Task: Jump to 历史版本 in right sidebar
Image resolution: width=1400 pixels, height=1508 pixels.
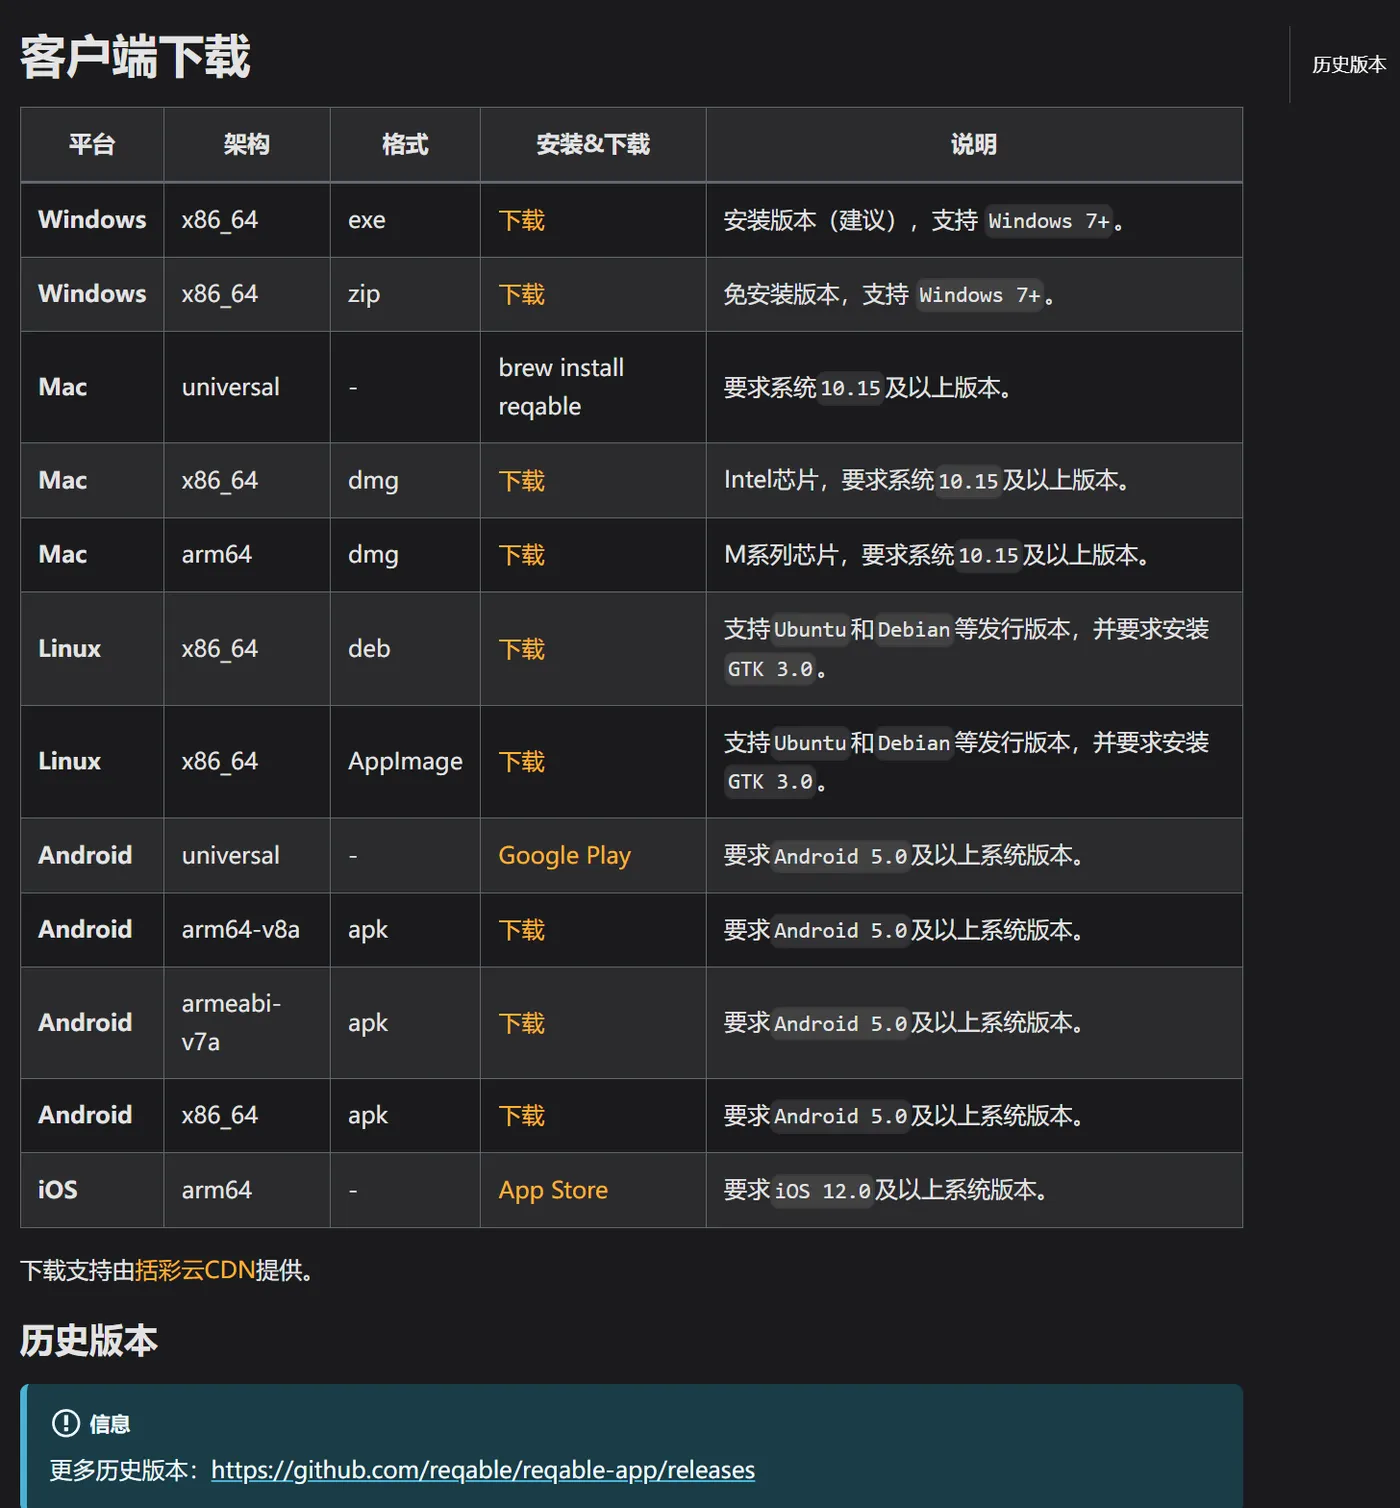Action: (x=1349, y=65)
